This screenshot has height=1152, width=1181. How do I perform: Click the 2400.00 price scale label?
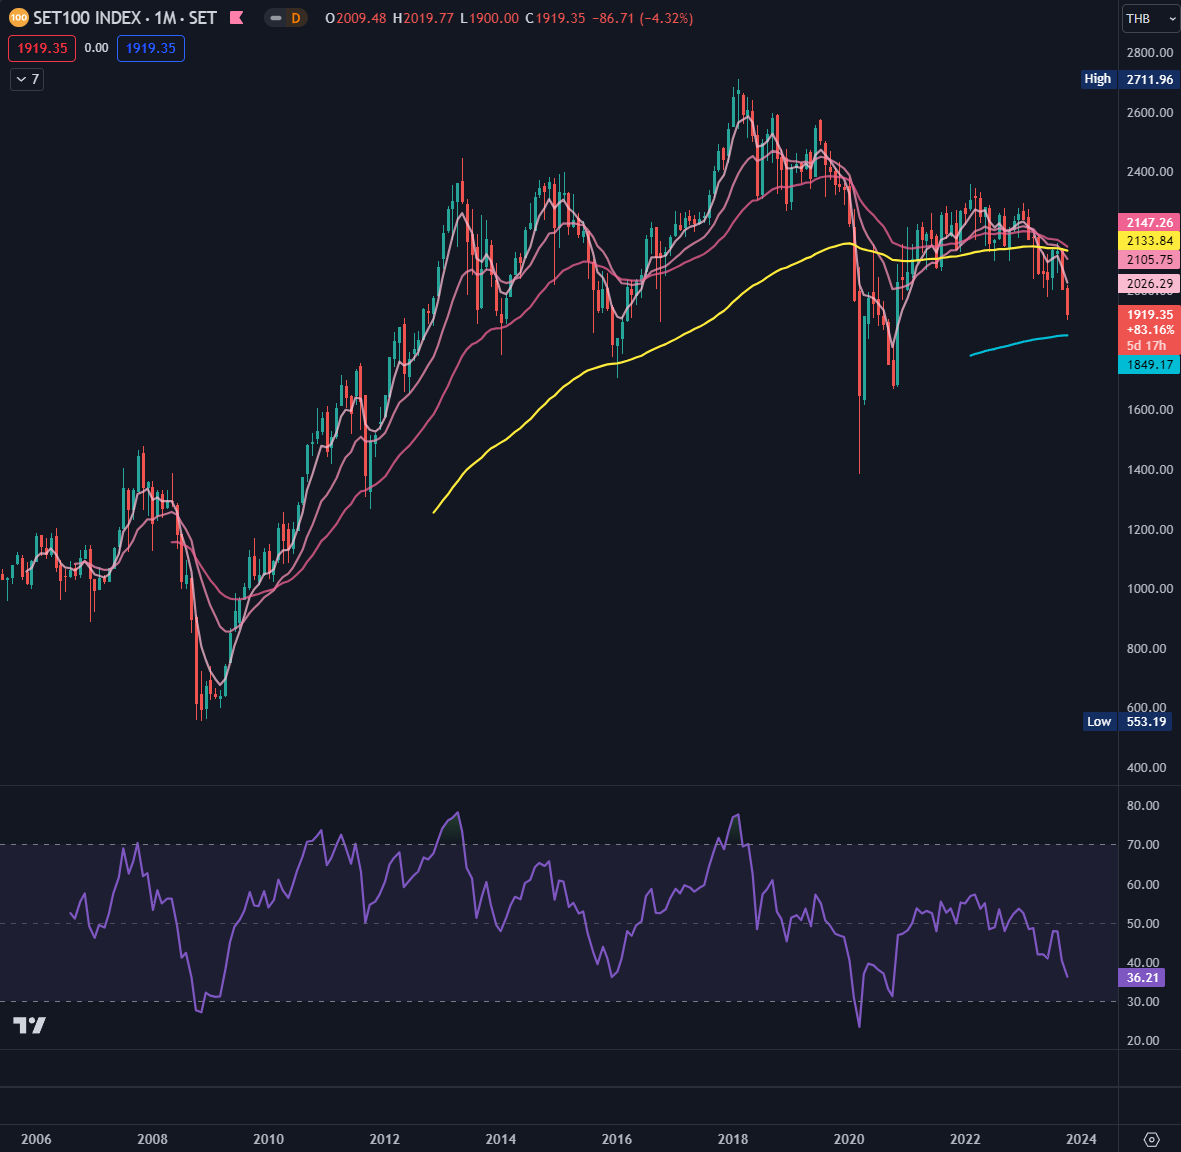[x=1150, y=172]
